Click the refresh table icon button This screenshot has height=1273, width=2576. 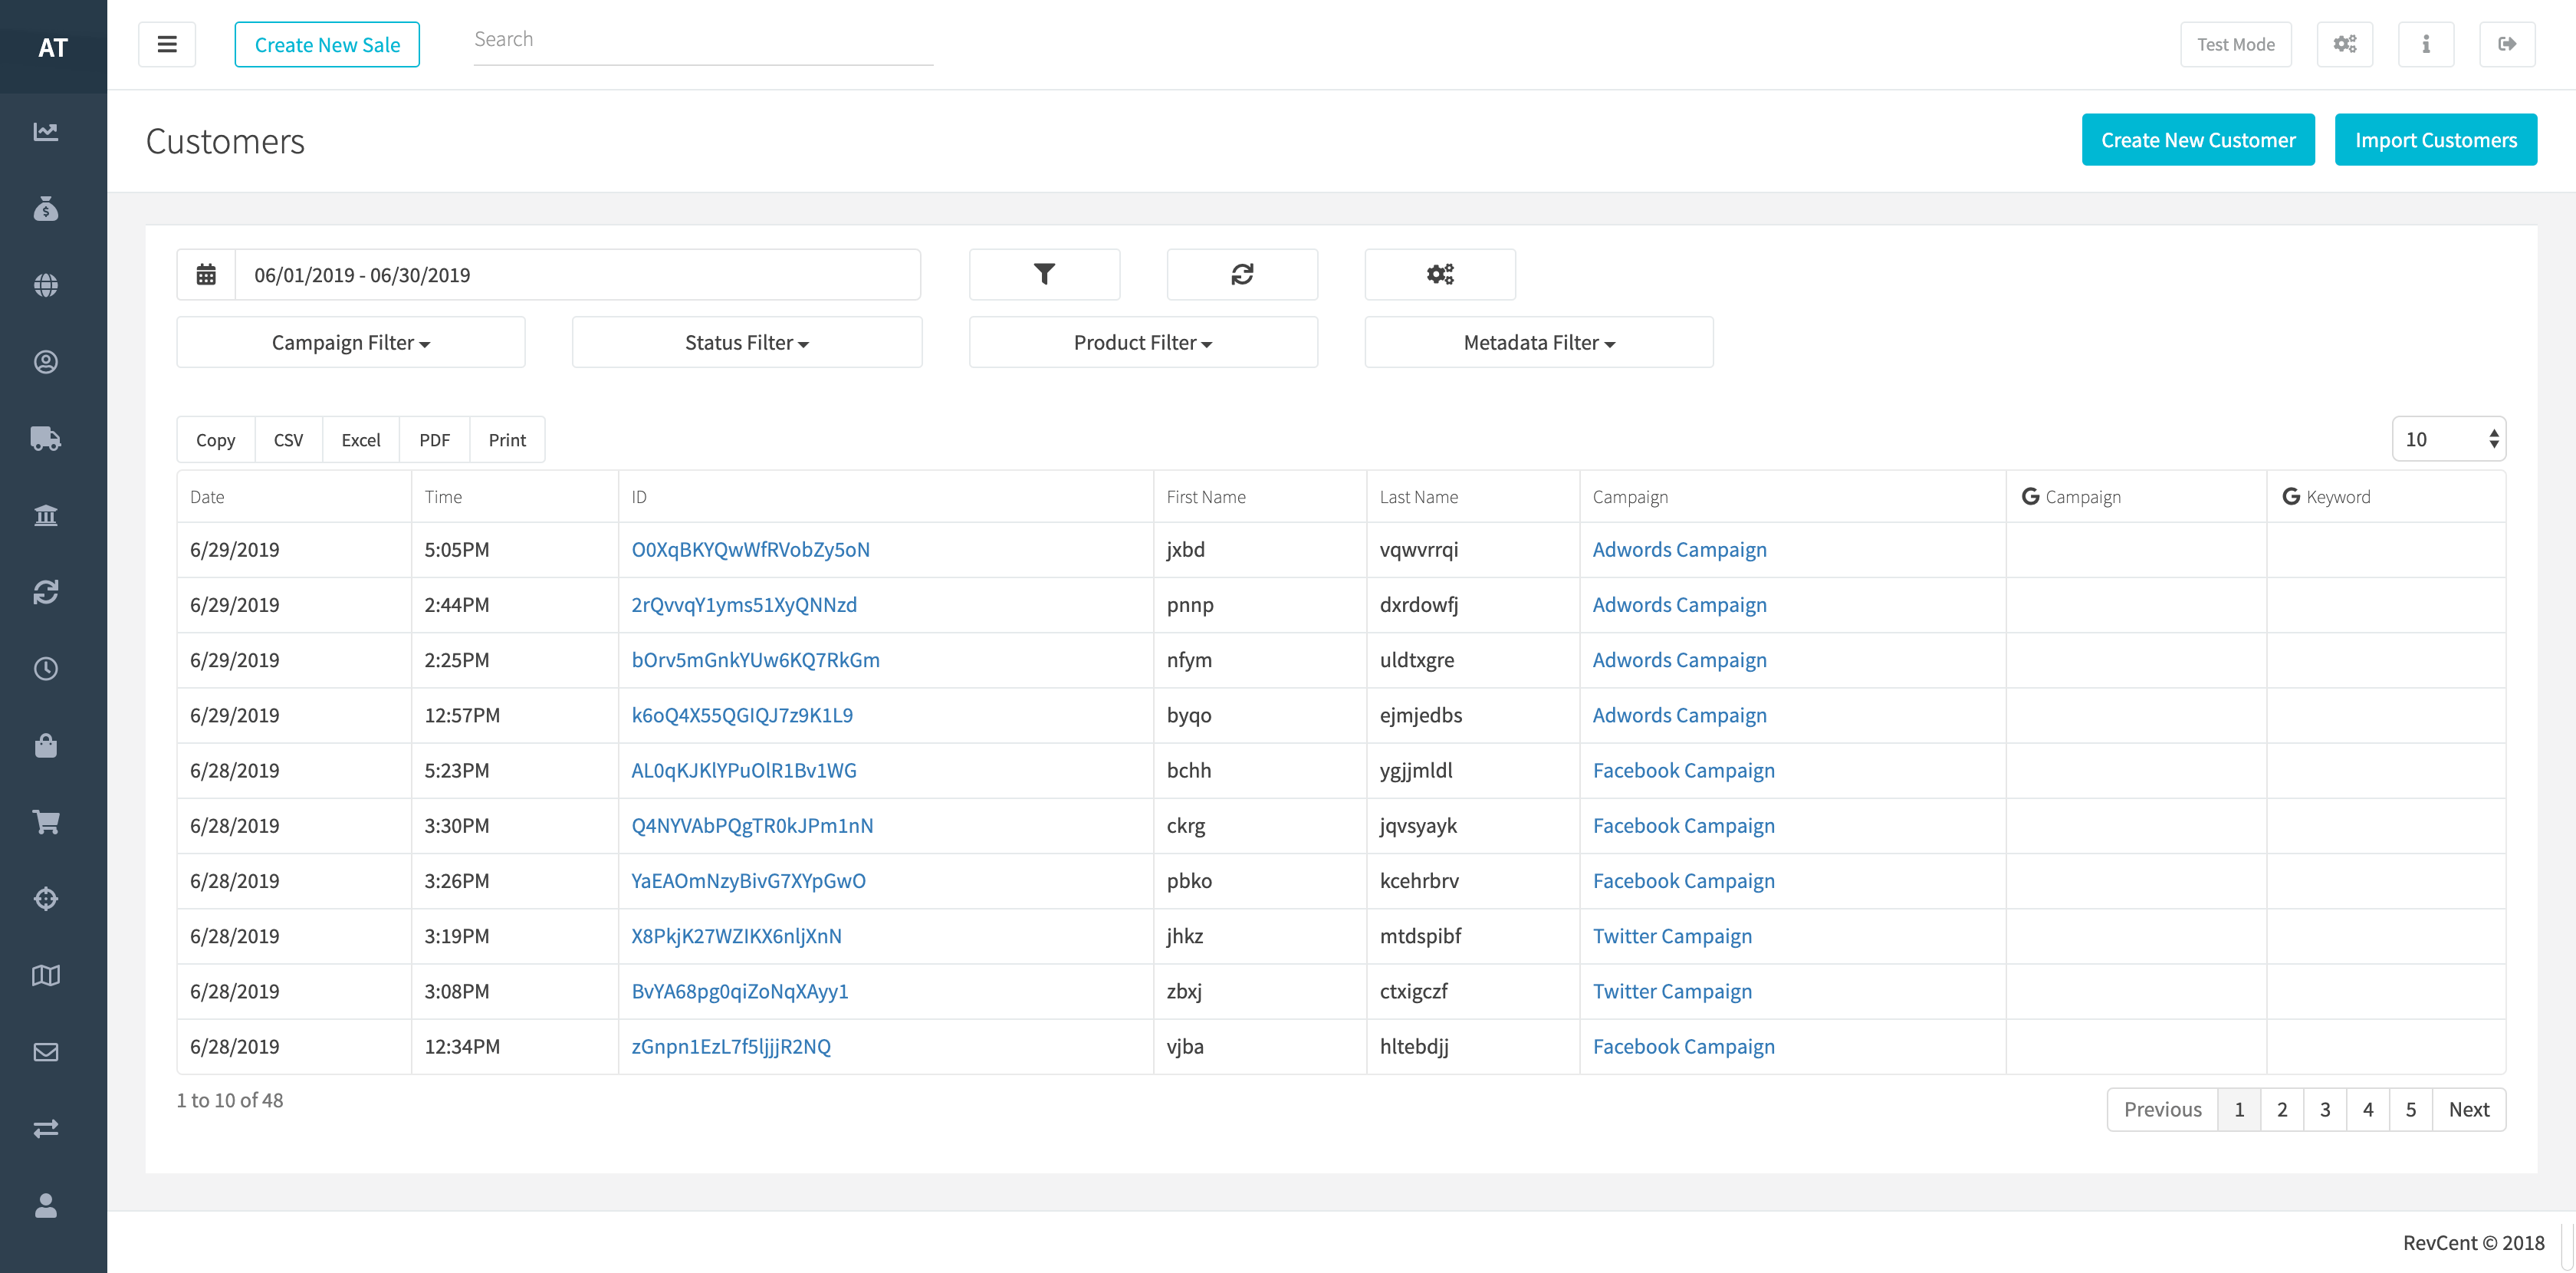pyautogui.click(x=1242, y=274)
